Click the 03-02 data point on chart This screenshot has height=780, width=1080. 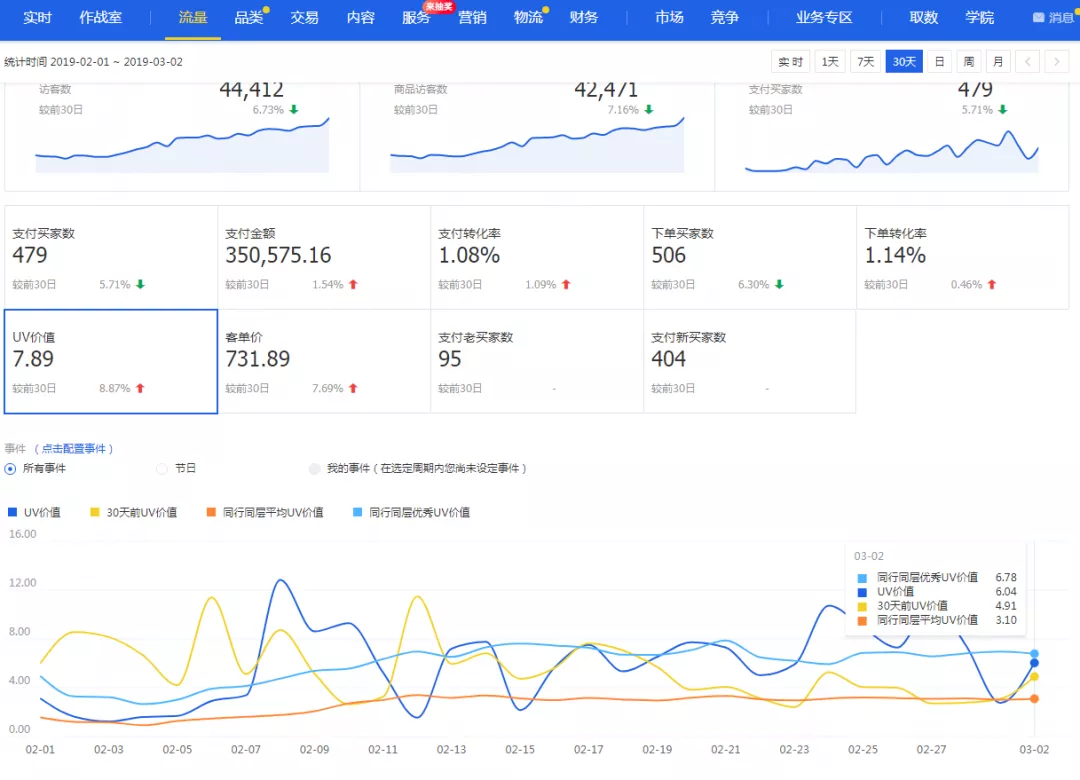1034,662
